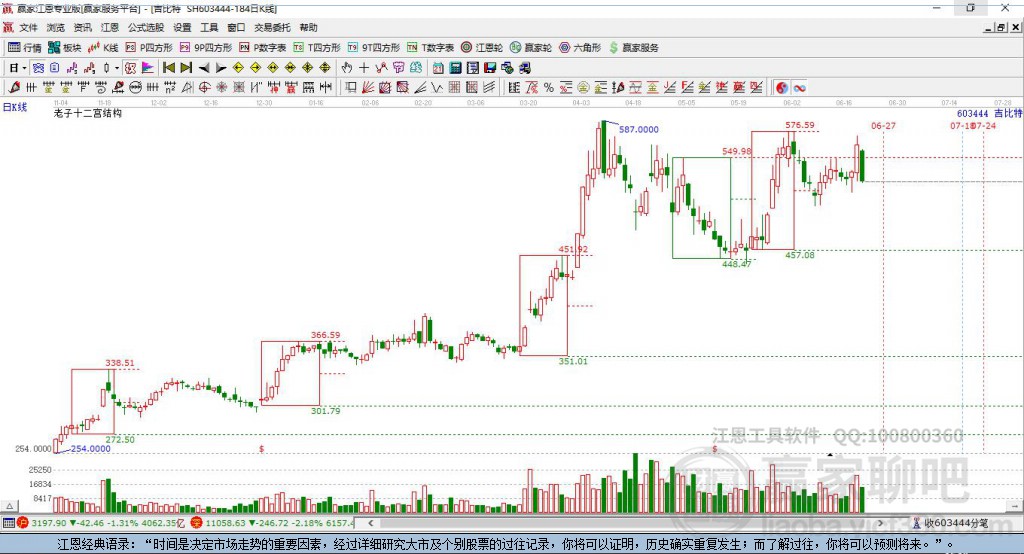Click the 11058.63 Shenzhen index status

click(x=224, y=523)
